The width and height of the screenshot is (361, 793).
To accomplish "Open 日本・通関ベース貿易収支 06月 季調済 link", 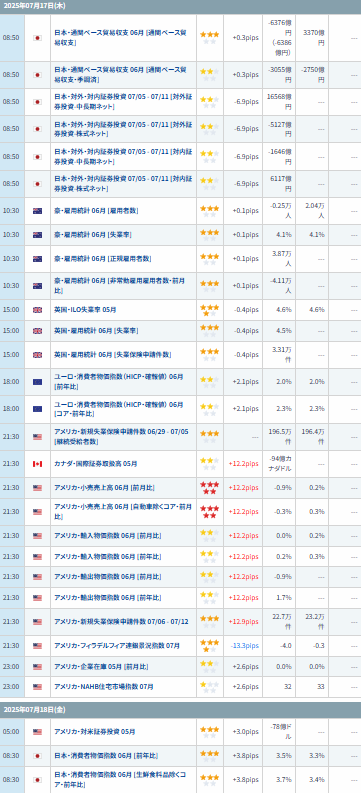I will 120,75.
